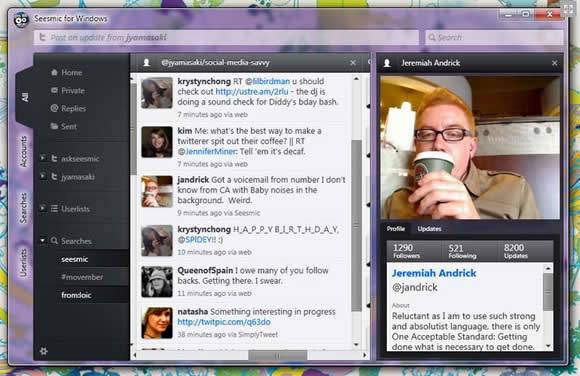
Task: Click the horizontal scroll left arrow
Action: [135, 355]
